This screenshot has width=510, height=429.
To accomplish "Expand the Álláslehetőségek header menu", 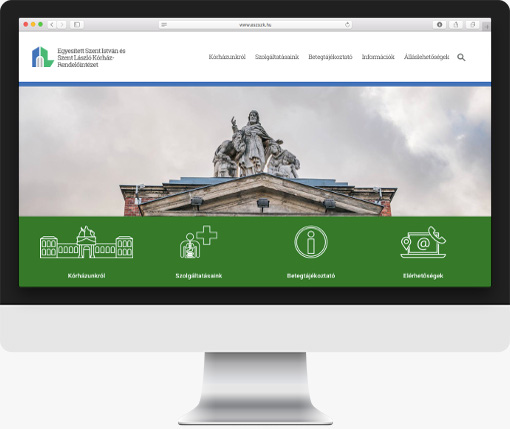I will tap(426, 57).
